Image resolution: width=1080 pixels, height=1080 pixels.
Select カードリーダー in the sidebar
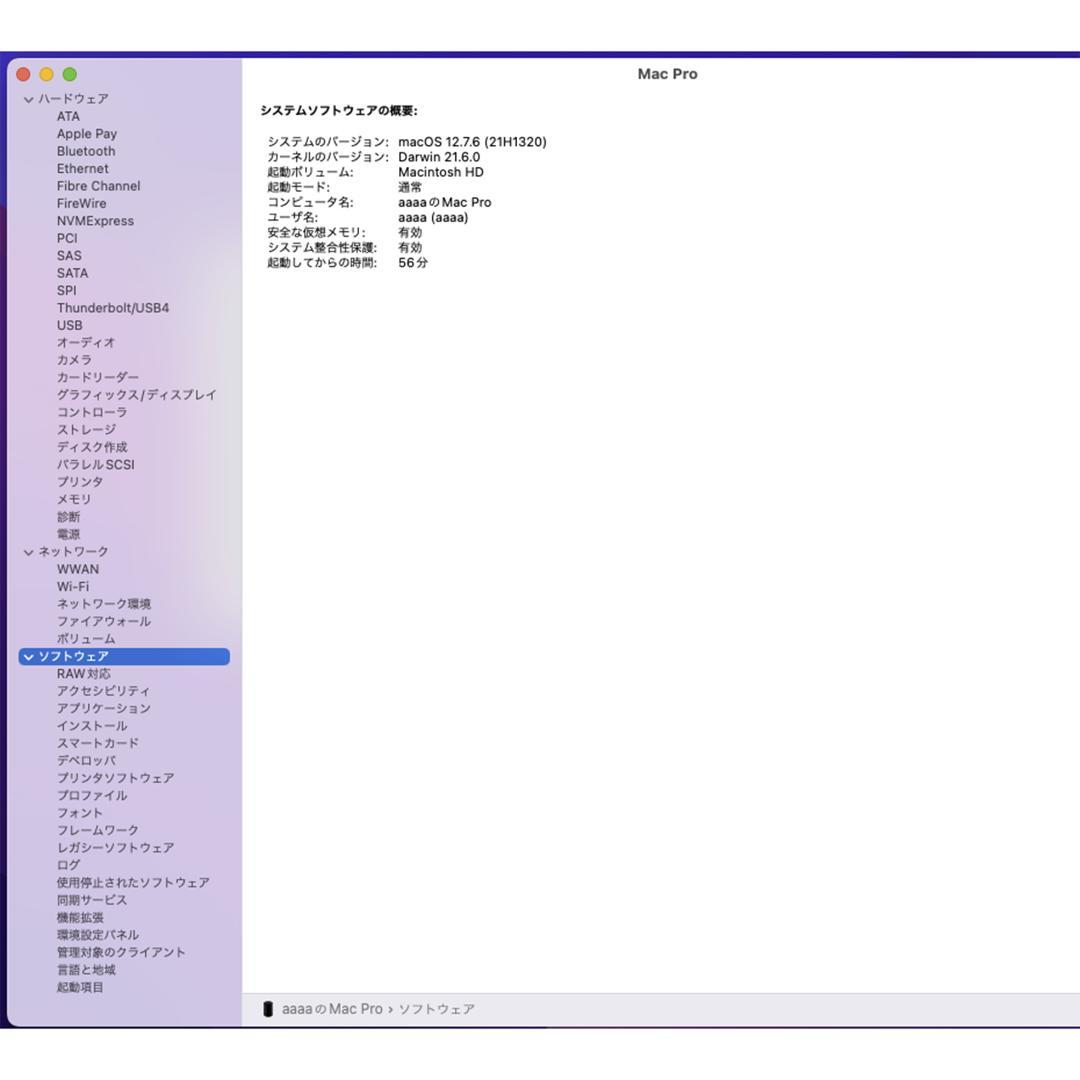[98, 377]
